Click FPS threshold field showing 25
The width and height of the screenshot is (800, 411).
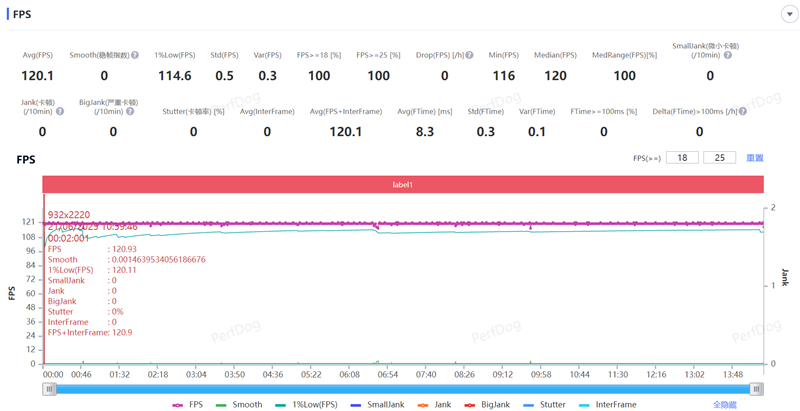point(719,158)
